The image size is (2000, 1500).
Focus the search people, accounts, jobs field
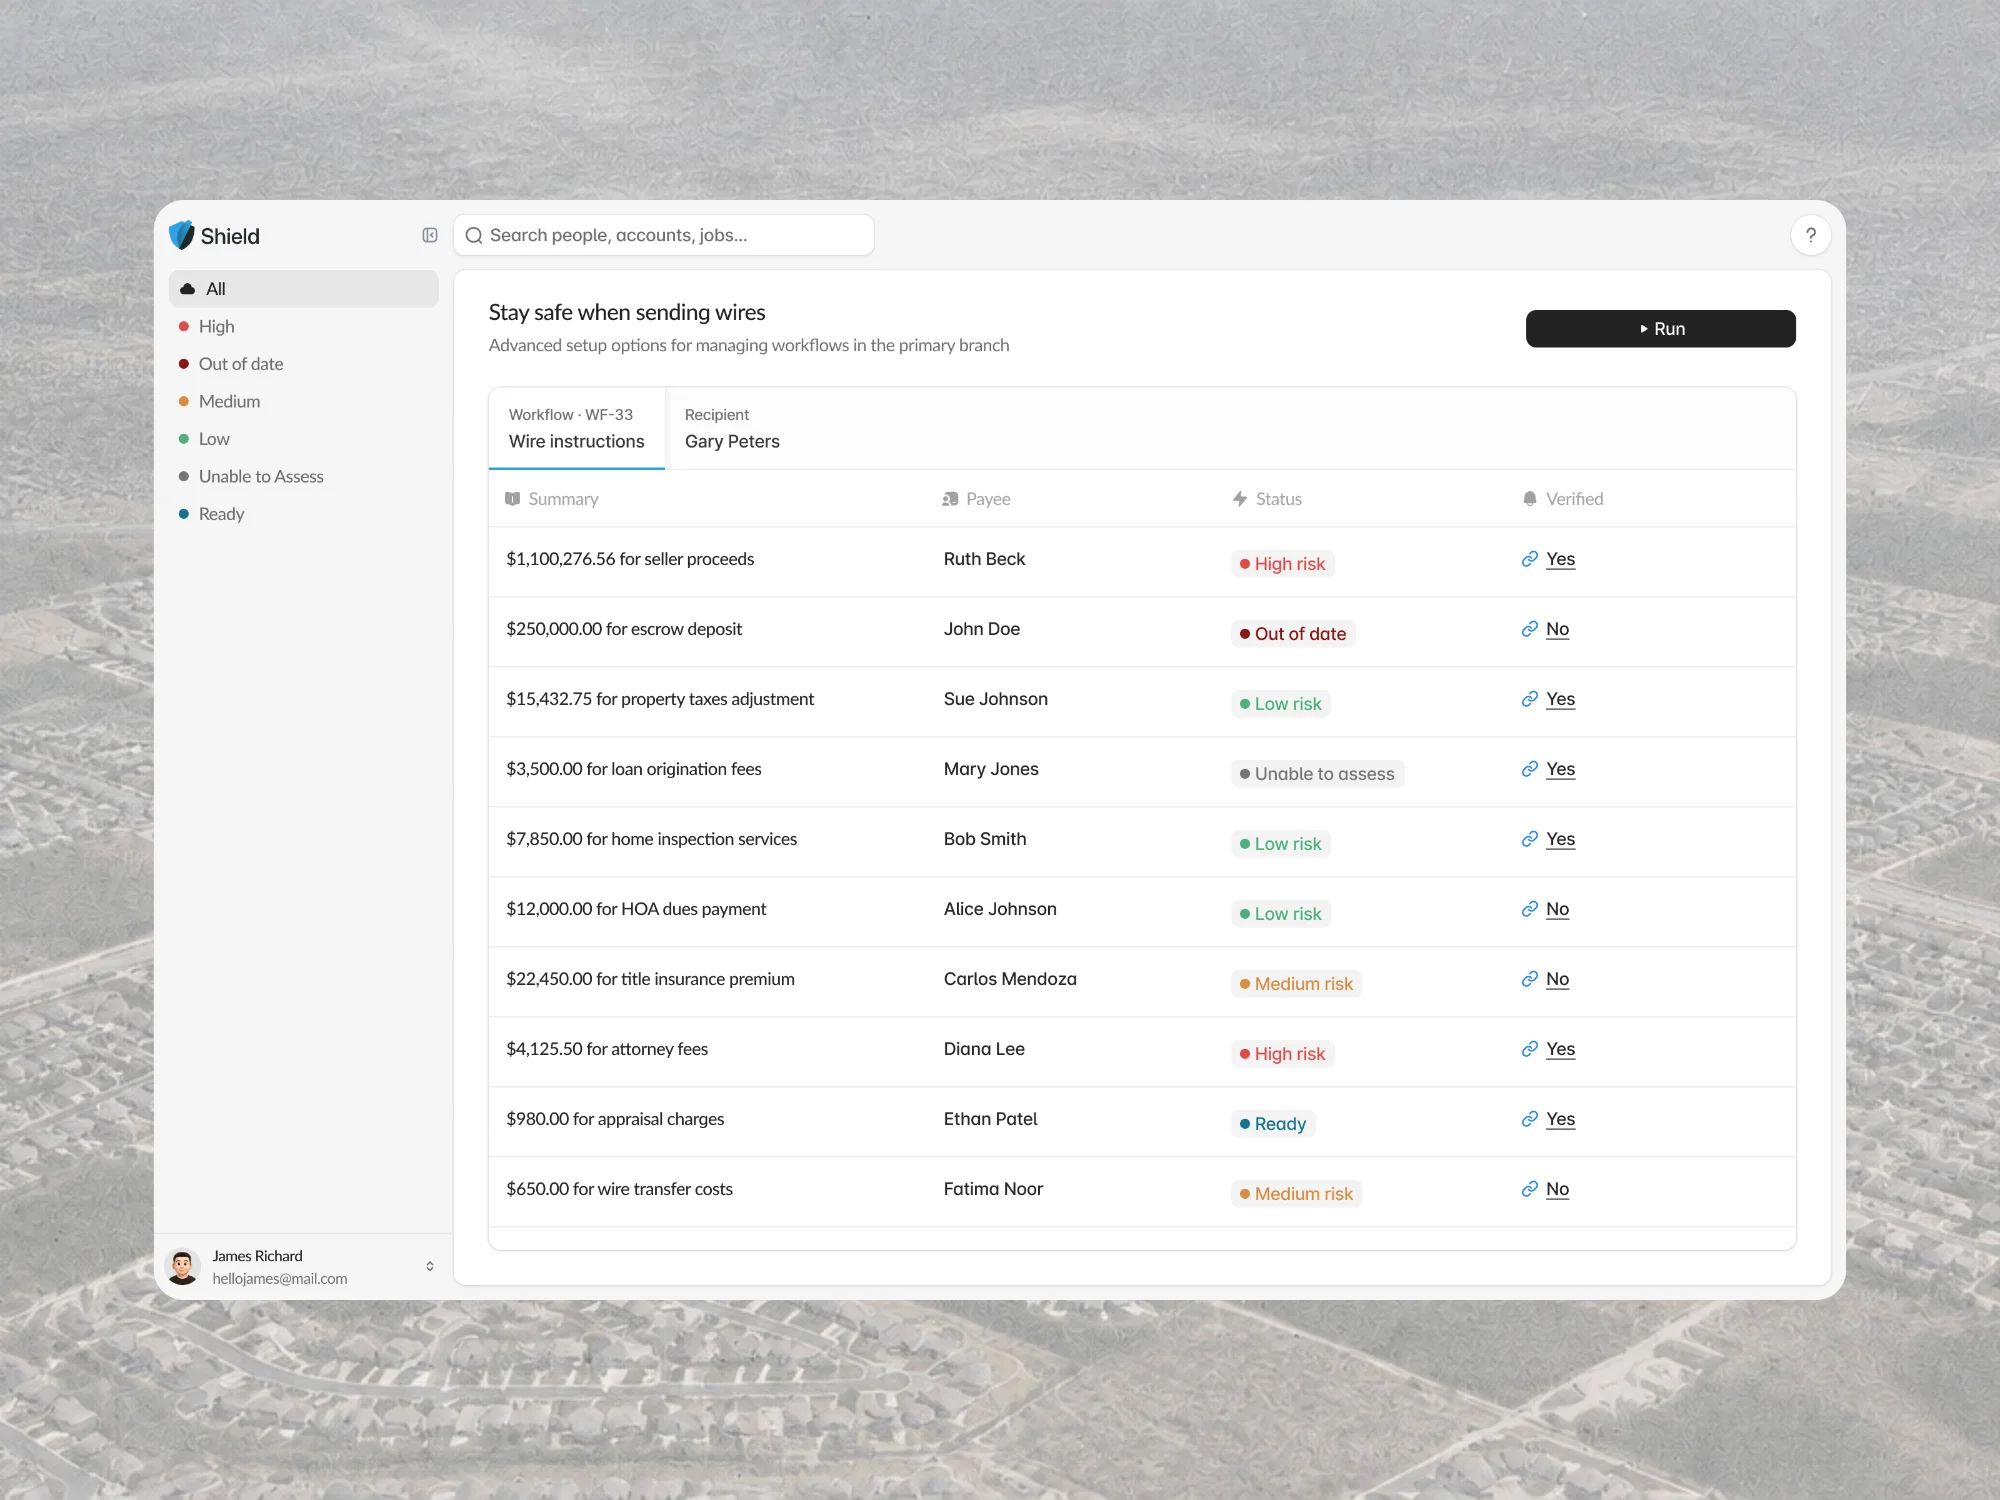[x=664, y=235]
